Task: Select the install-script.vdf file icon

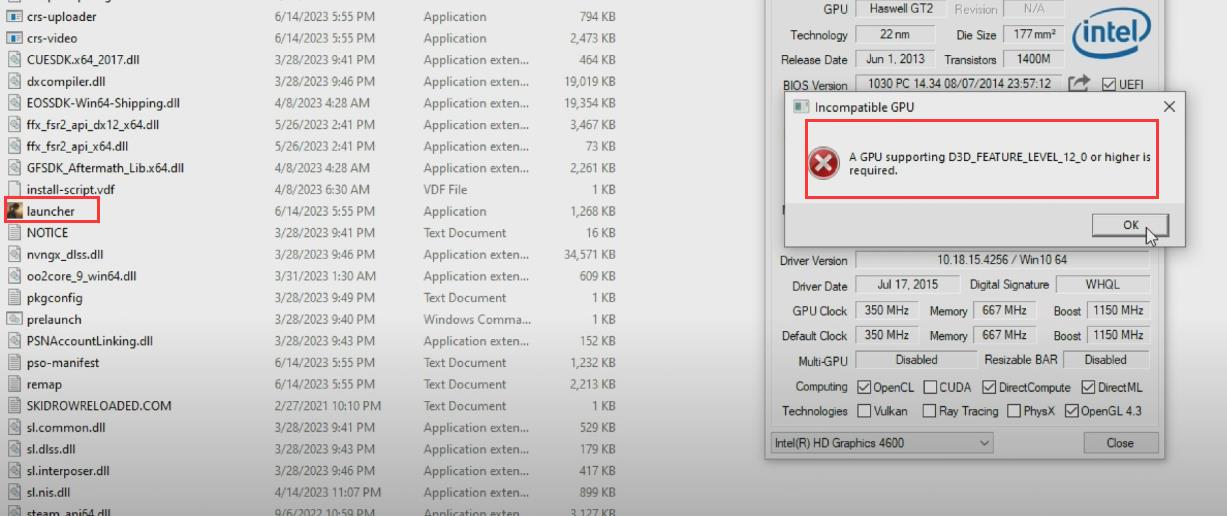Action: [15, 189]
